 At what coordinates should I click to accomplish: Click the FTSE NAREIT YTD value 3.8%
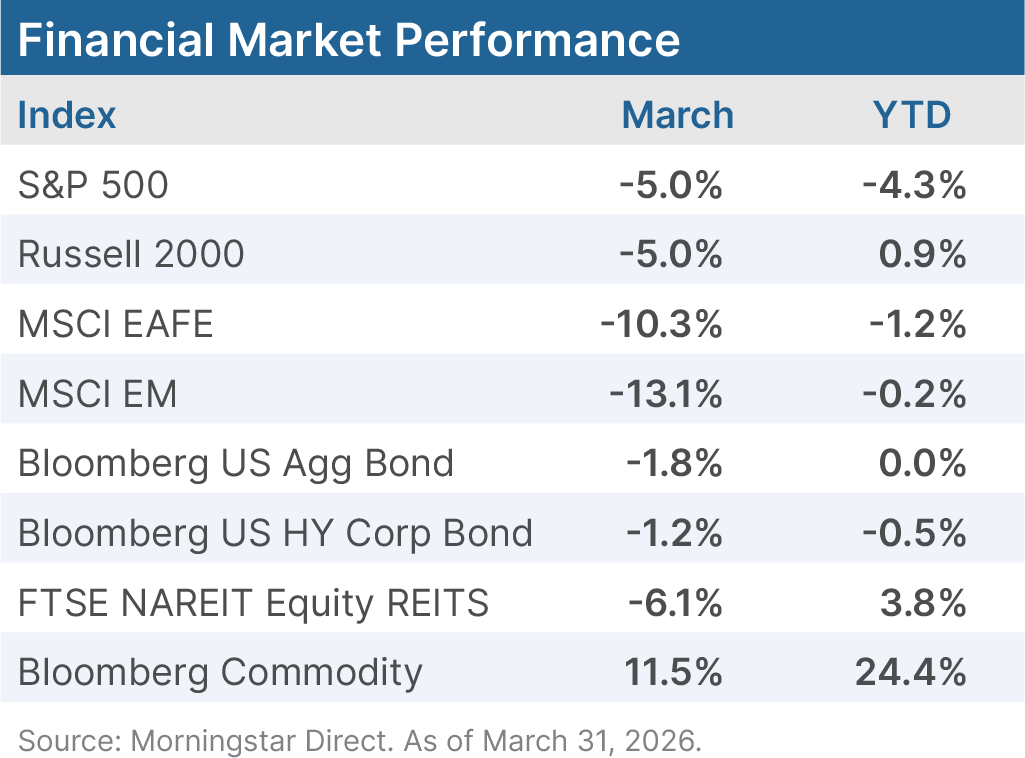pos(923,603)
